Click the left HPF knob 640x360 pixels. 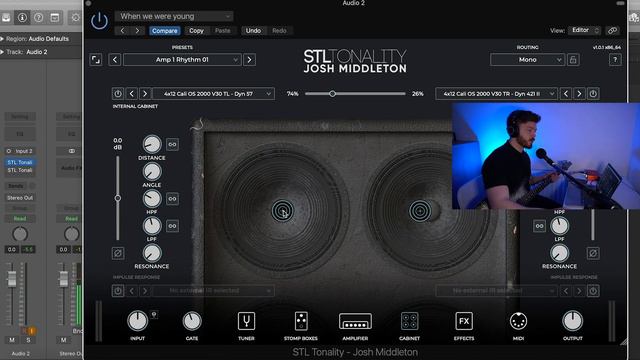pos(152,199)
